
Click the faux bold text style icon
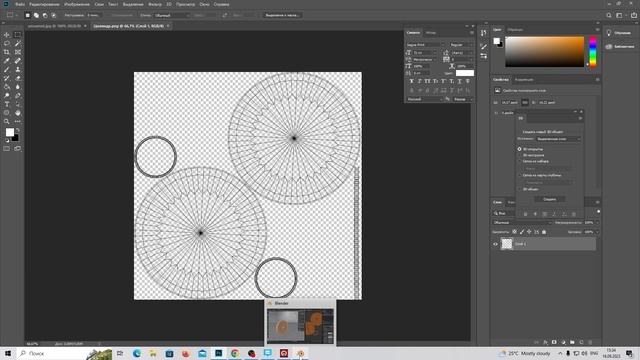click(x=411, y=81)
